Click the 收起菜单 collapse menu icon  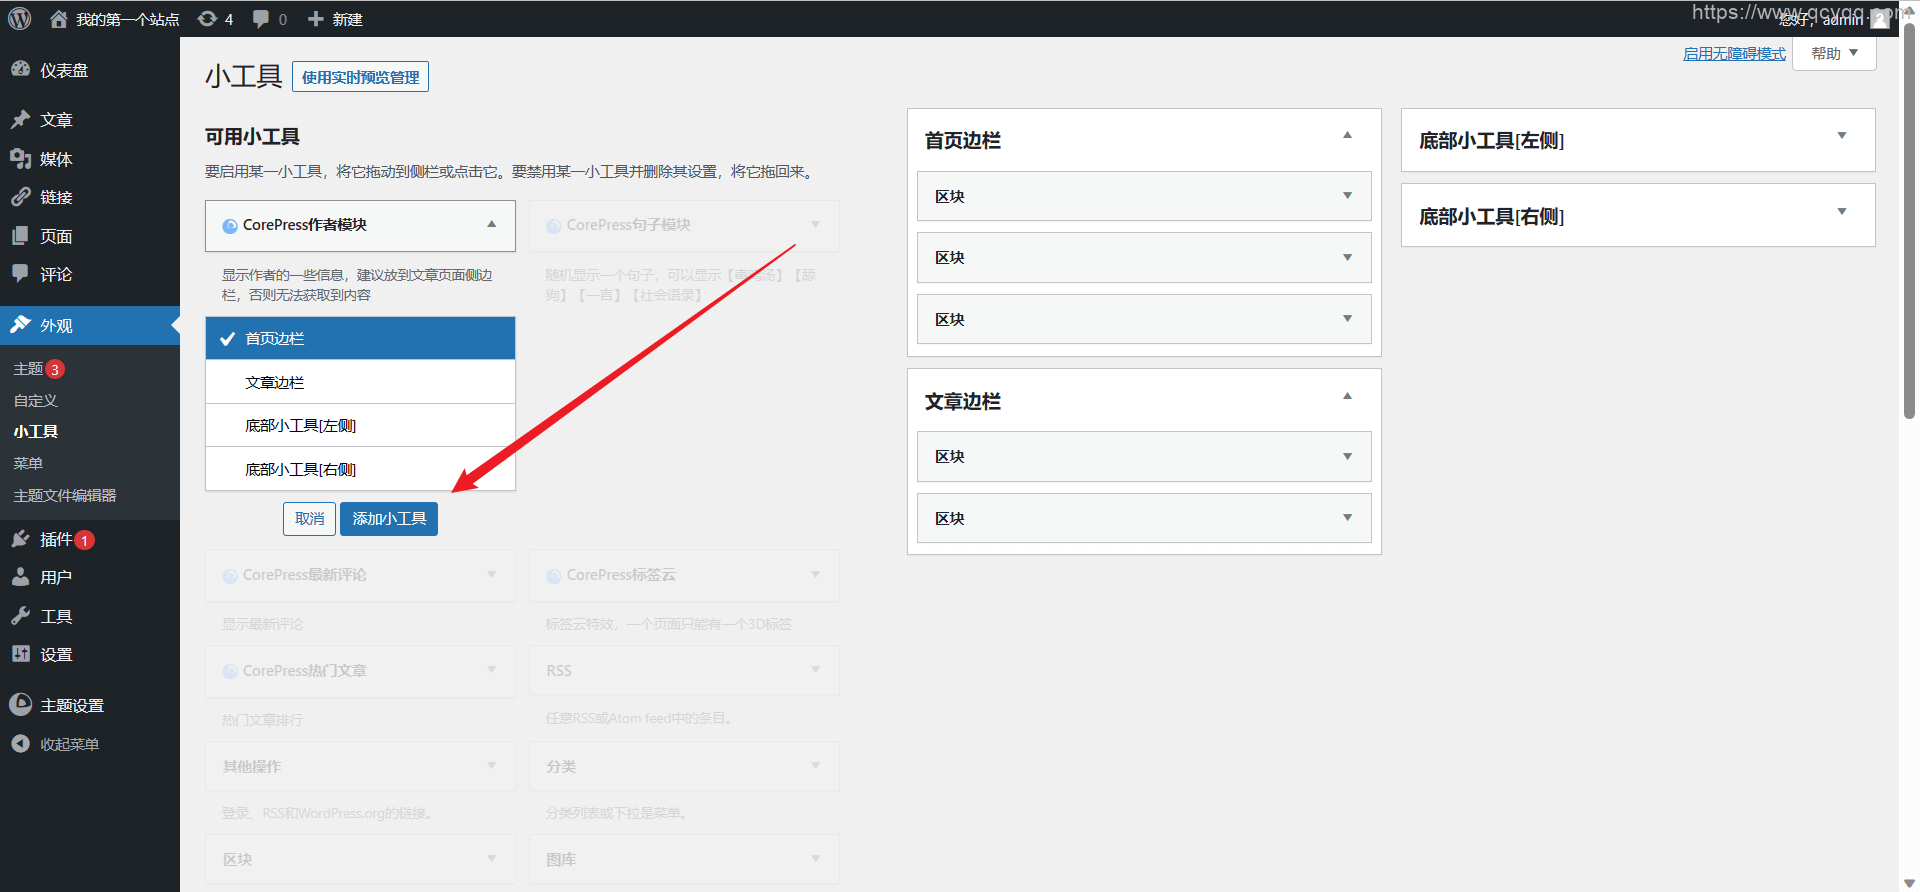coord(20,744)
